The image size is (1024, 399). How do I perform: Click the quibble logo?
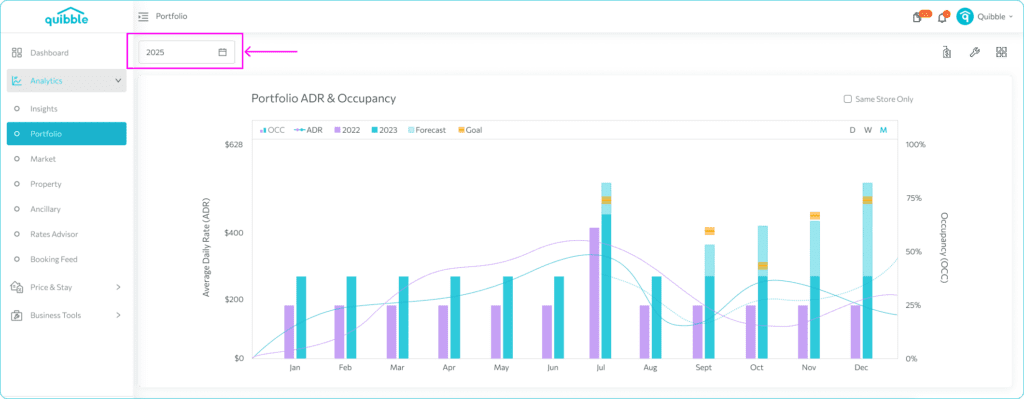pos(67,18)
